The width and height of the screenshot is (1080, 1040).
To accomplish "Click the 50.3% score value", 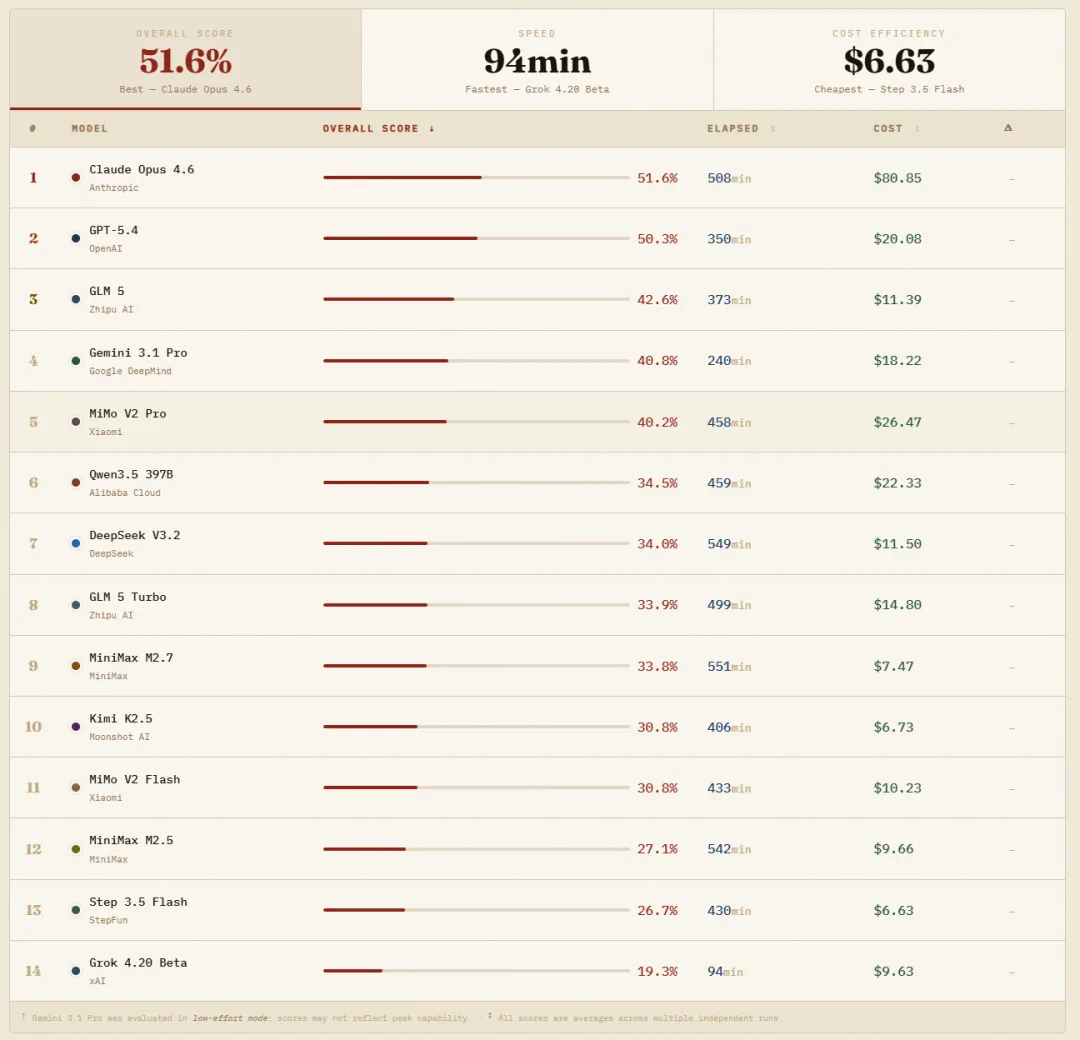I will coord(657,239).
